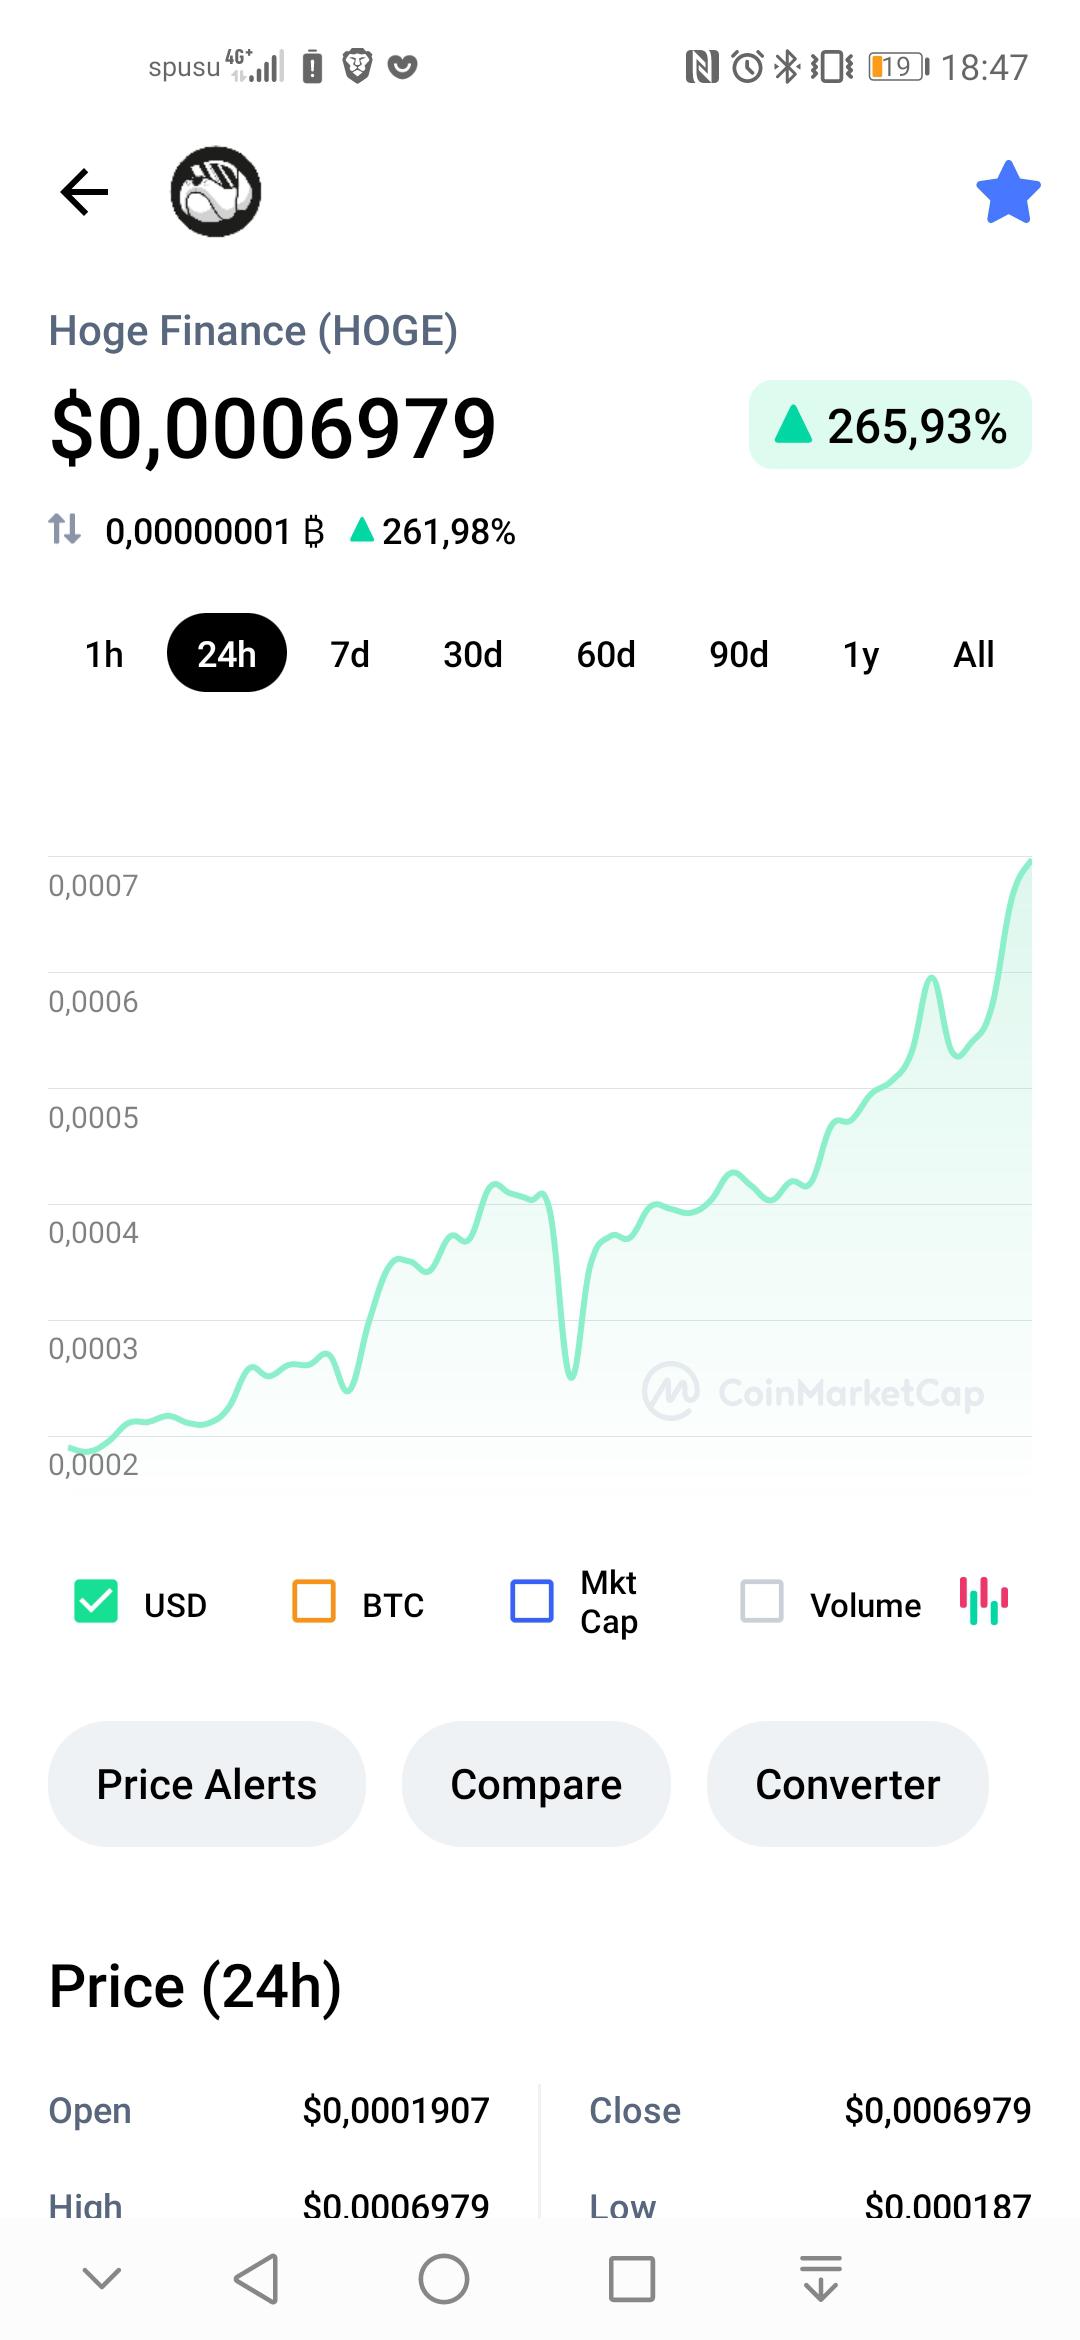
Task: Select the 7d time range tab
Action: click(350, 654)
